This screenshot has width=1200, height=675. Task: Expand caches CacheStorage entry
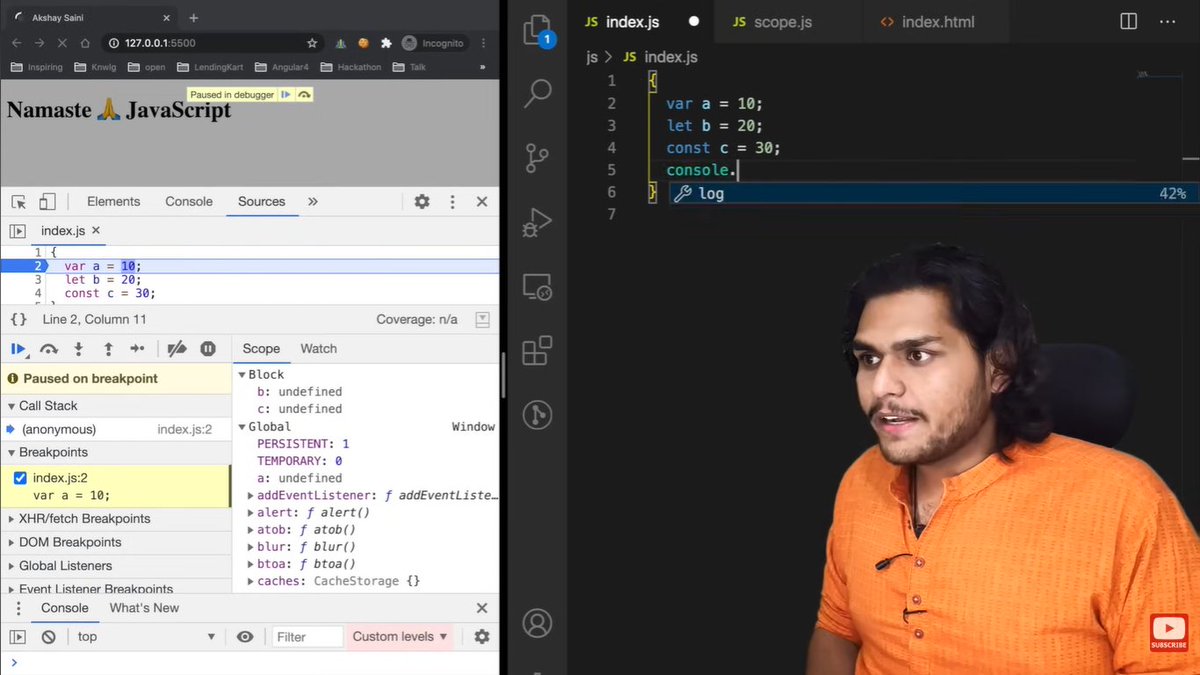click(x=251, y=582)
